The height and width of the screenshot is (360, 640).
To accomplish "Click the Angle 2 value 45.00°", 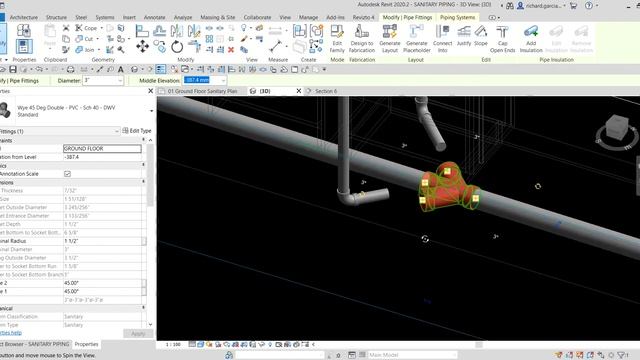I will 102,283.
